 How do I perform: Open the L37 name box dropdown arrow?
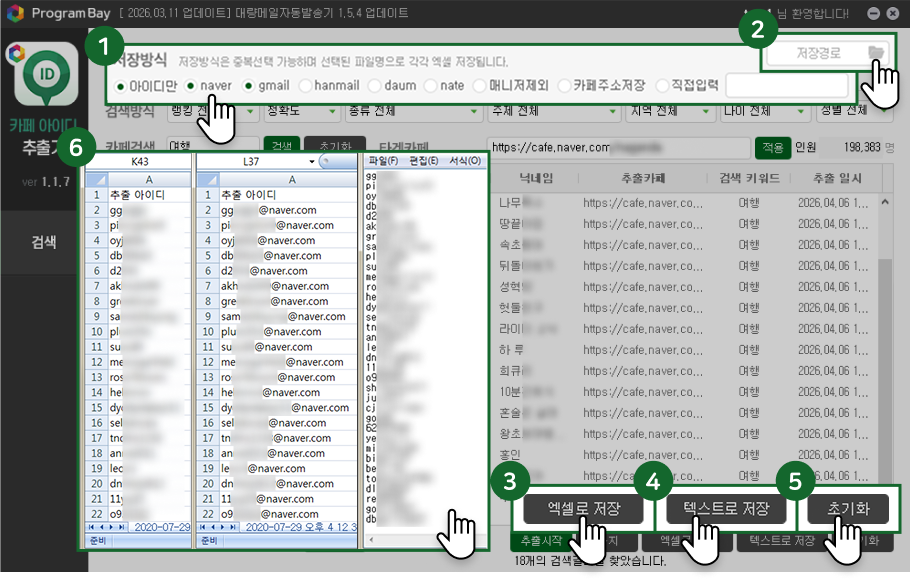click(312, 161)
